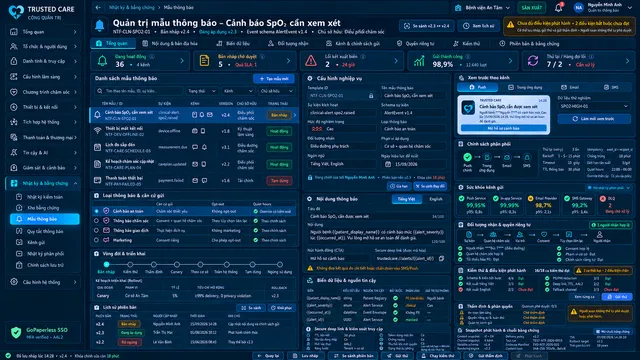This screenshot has width=640, height=360.
Task: Open the Bệnh viện An Tâm facility dropdown
Action: [x=482, y=7]
